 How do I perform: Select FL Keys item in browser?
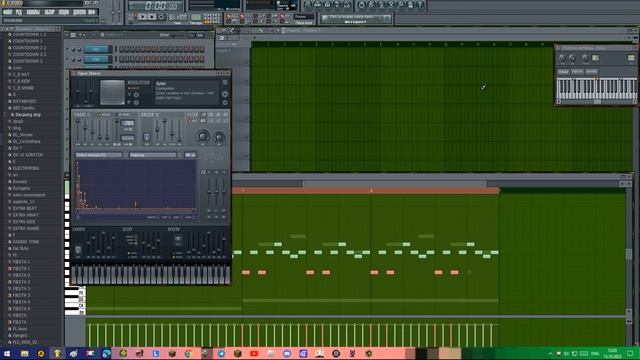20,329
